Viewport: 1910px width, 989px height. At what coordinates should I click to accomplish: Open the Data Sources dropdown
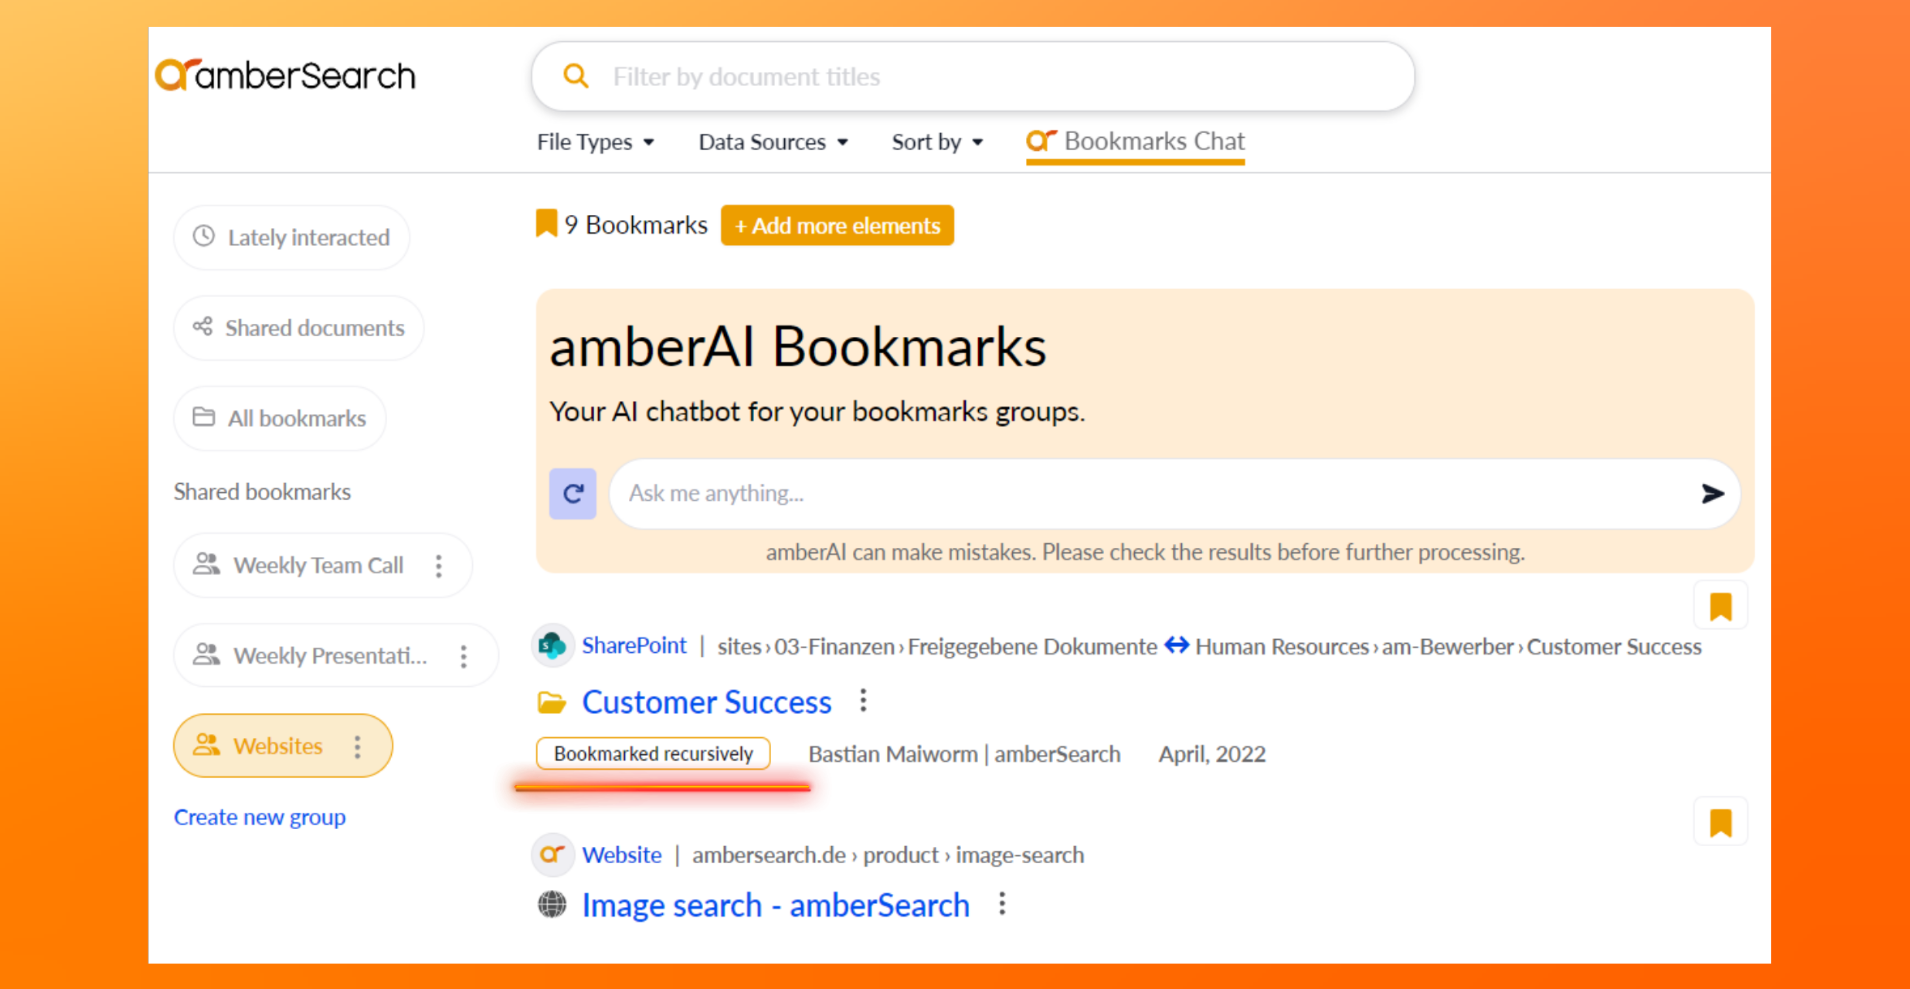(773, 142)
